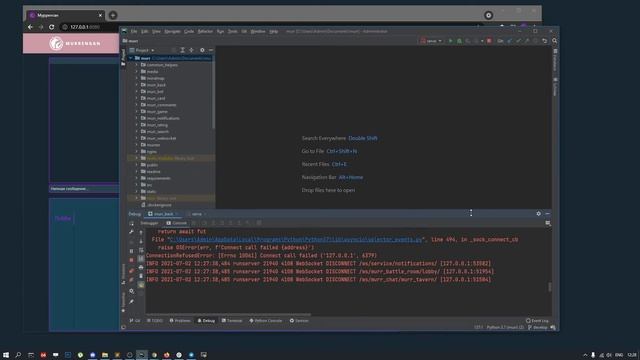Jump down the stack trace arrow
Screen dimensions: 640x360
(x=141, y=241)
